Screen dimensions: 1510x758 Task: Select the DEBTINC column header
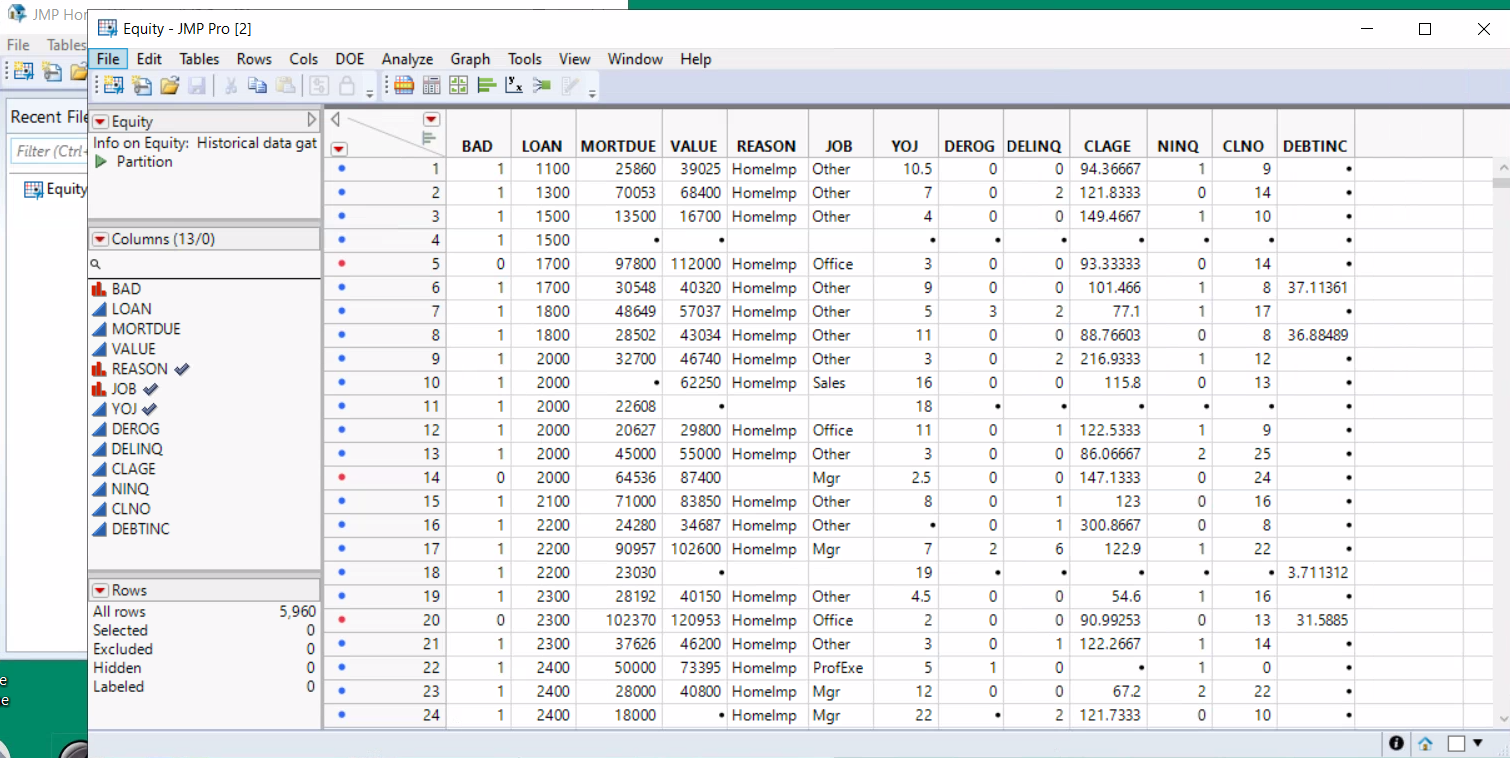coord(1315,146)
